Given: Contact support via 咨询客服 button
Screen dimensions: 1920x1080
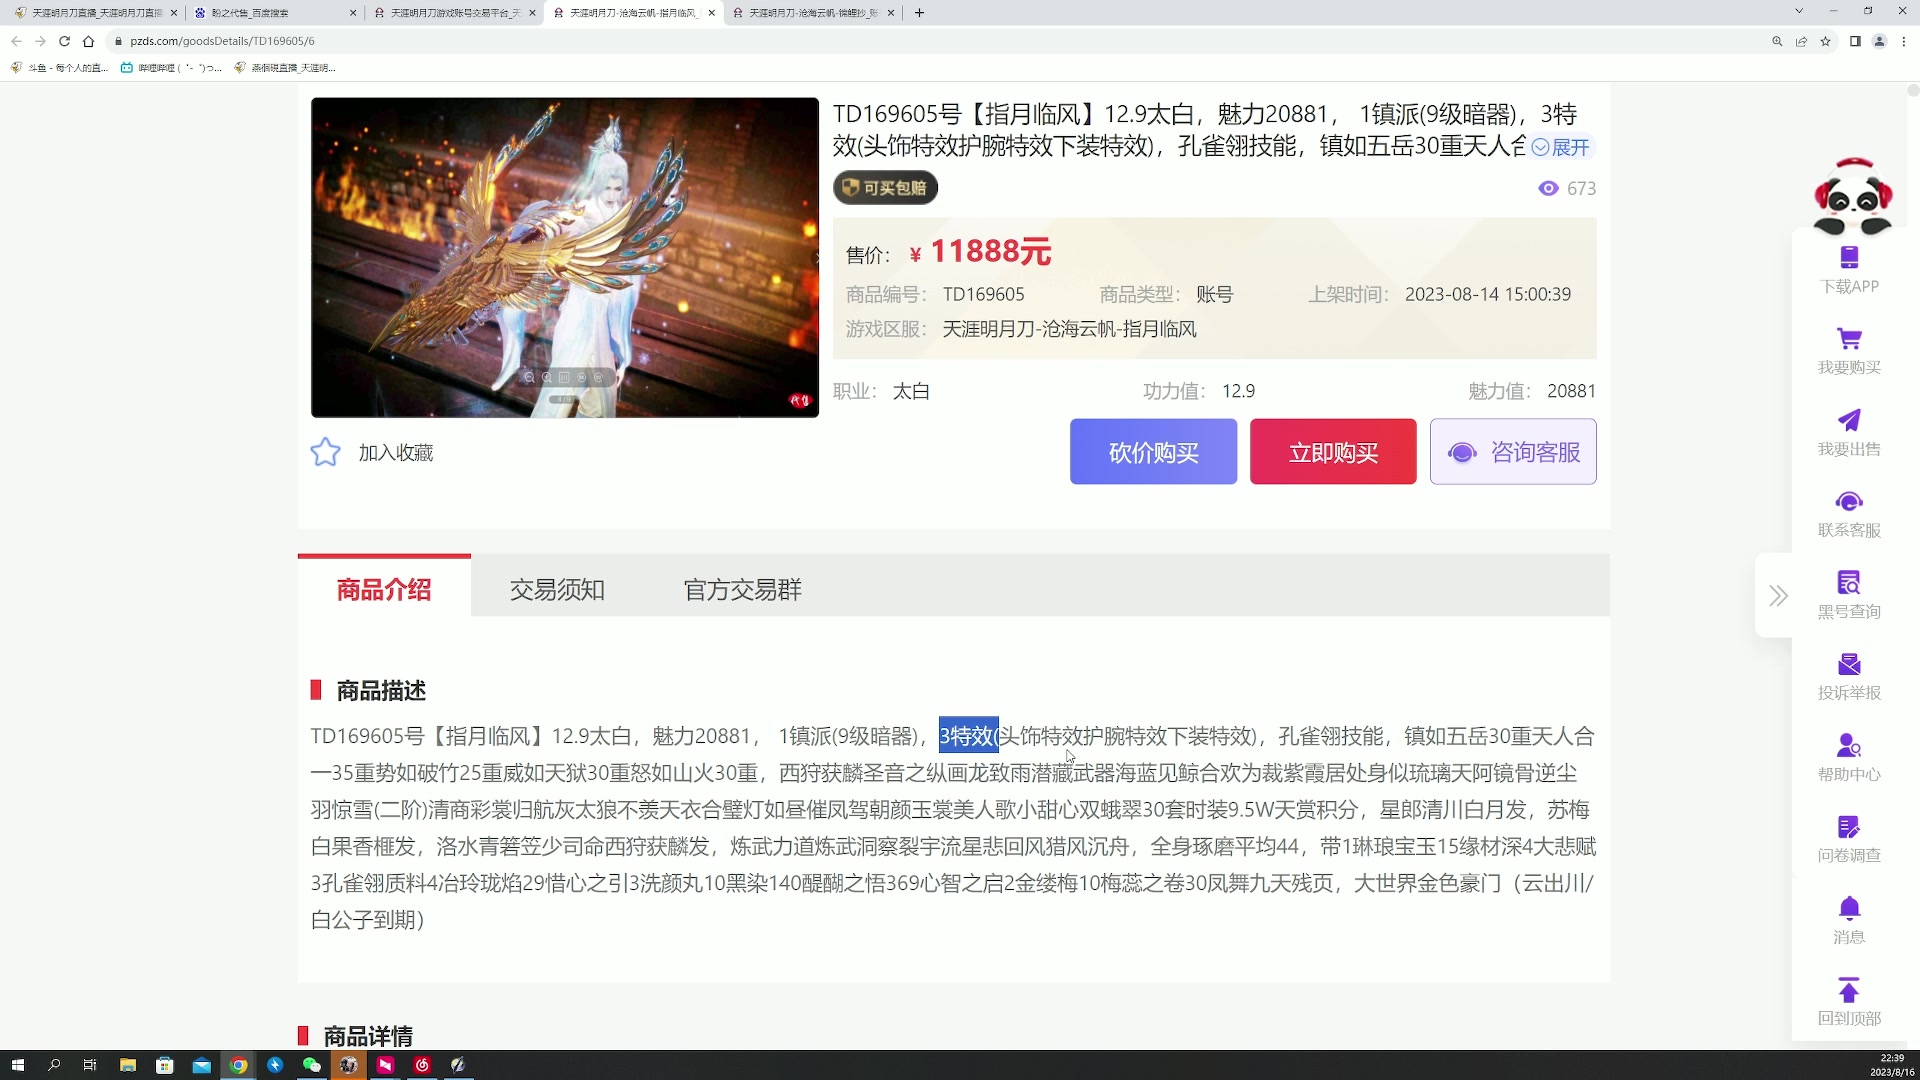Looking at the screenshot, I should pos(1513,451).
